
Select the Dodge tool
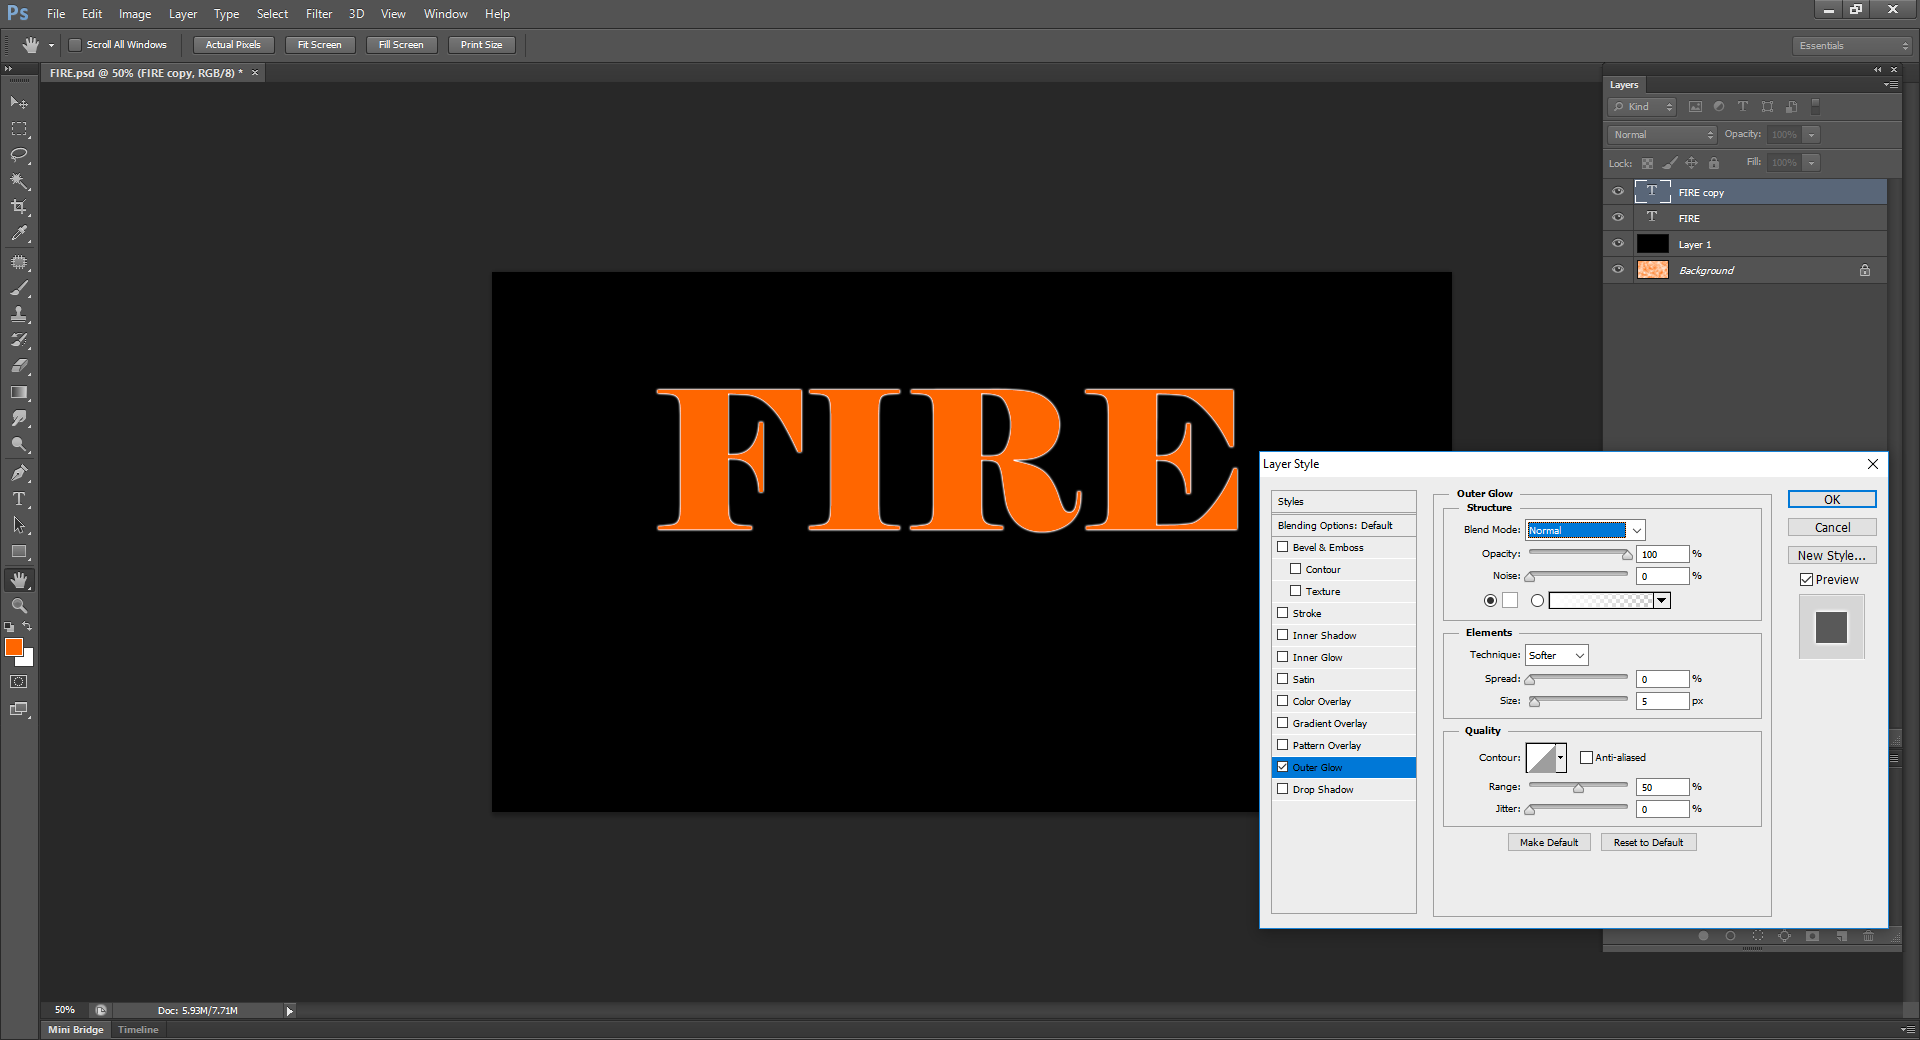pos(19,444)
